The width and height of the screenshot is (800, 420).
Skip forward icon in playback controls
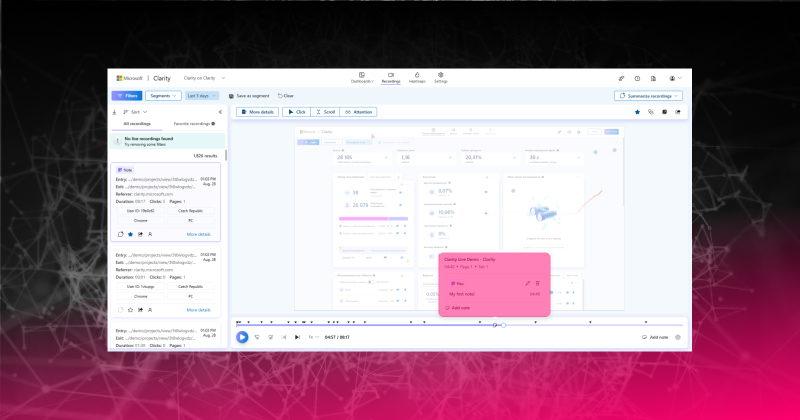(x=270, y=337)
